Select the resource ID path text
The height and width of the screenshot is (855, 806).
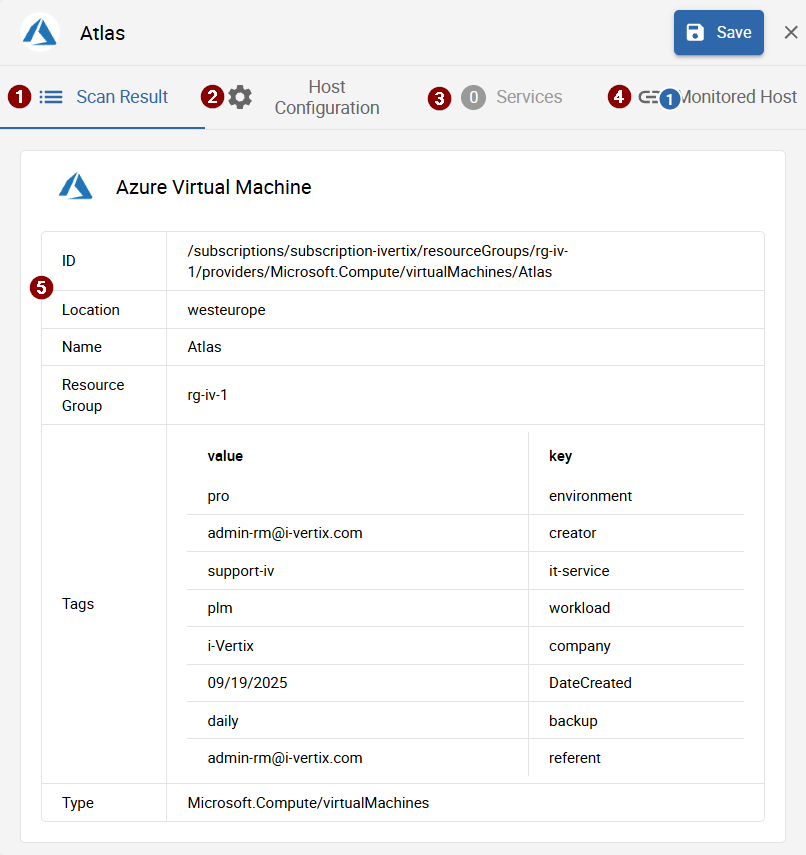click(x=377, y=261)
